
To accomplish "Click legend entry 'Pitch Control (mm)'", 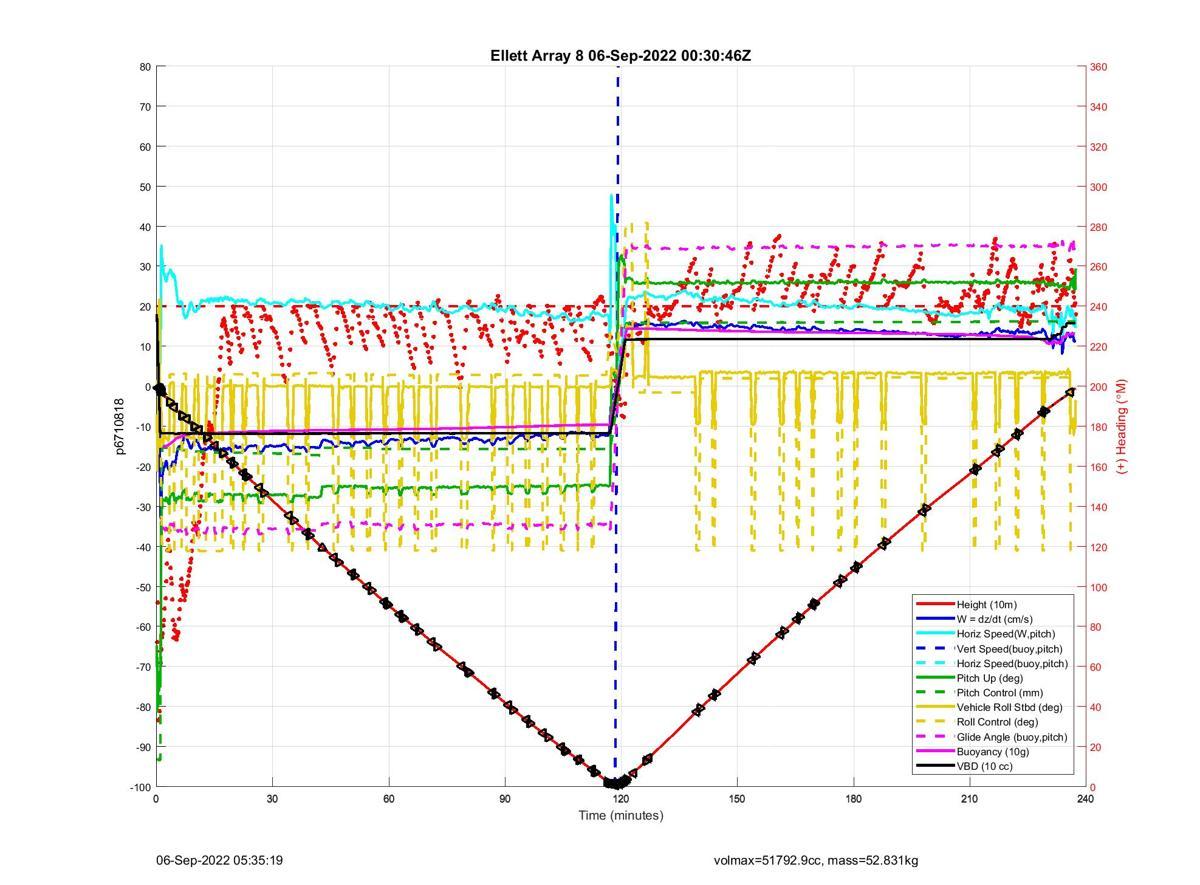I will coord(1001,692).
